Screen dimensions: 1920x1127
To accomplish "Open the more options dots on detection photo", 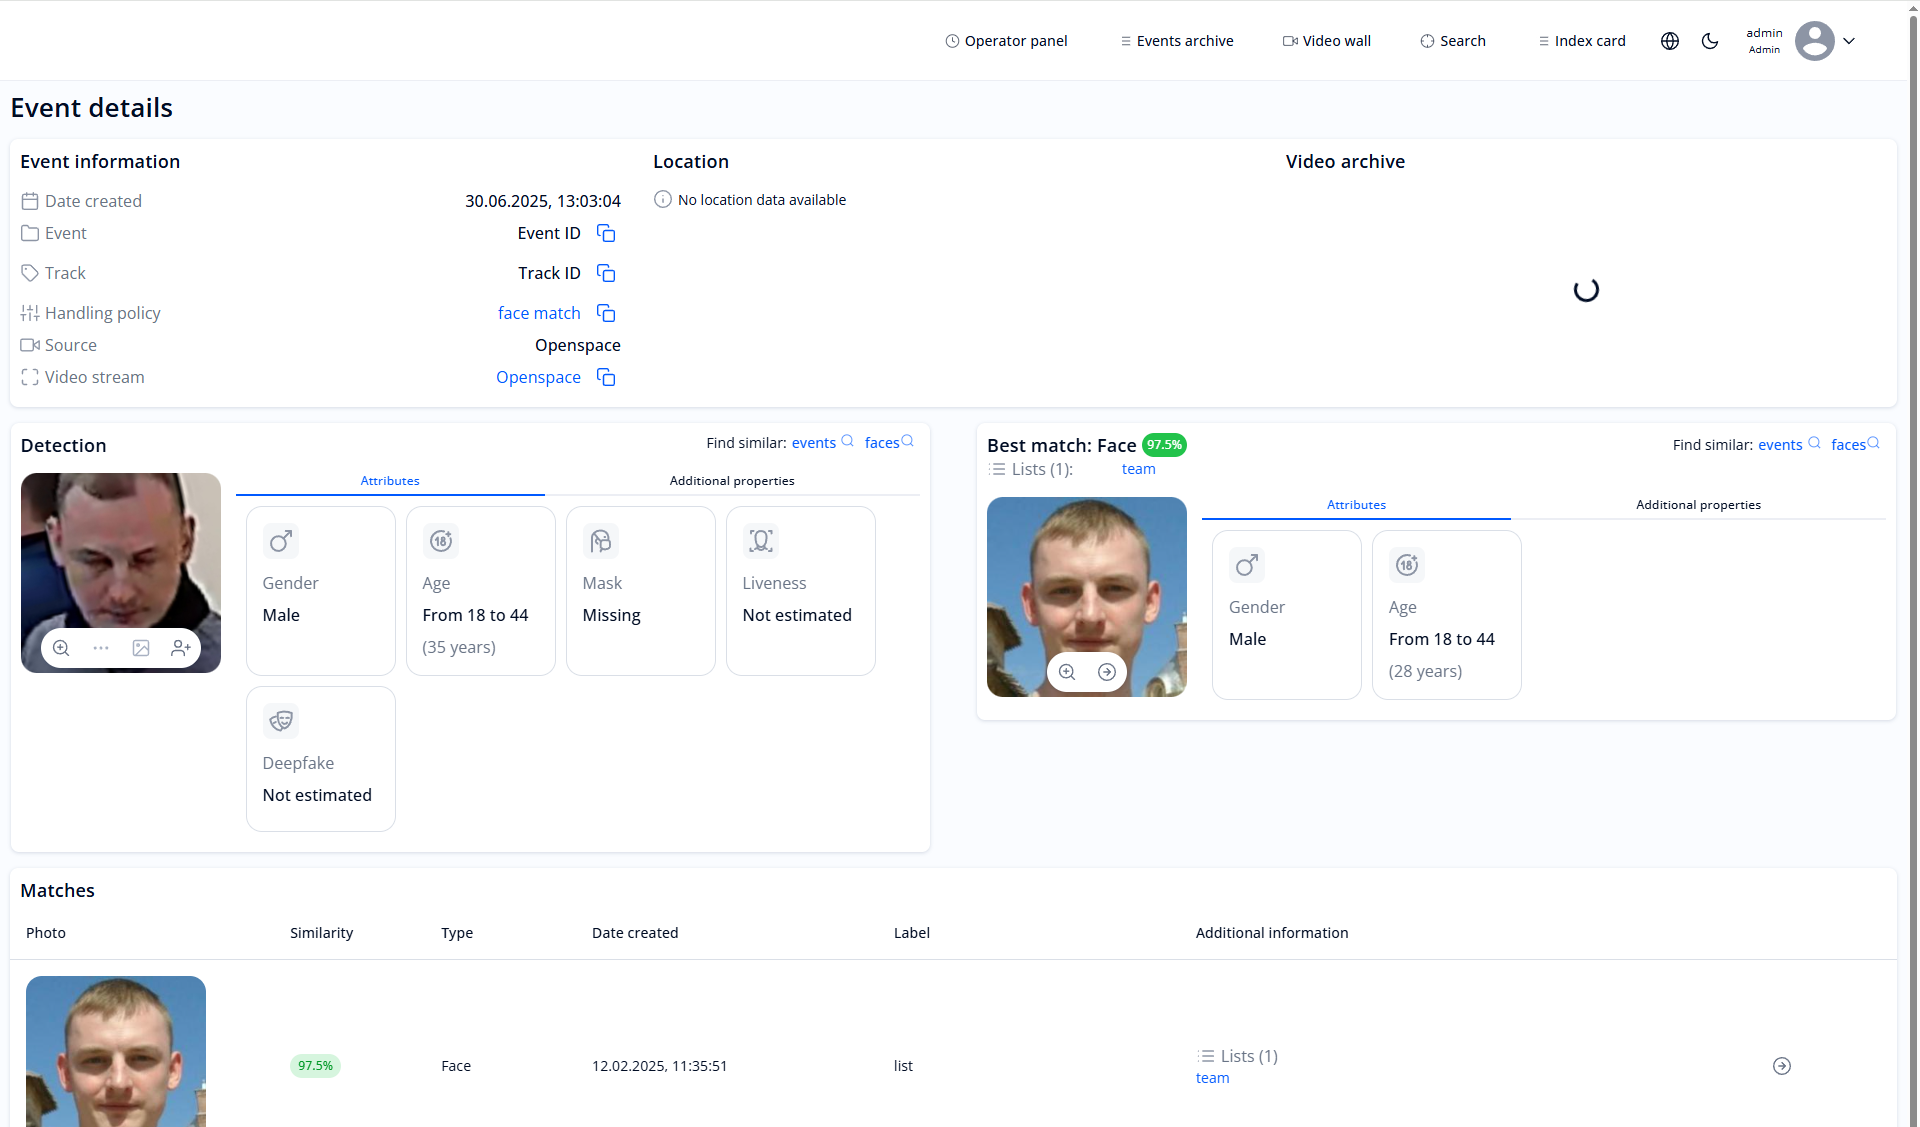I will click(101, 648).
